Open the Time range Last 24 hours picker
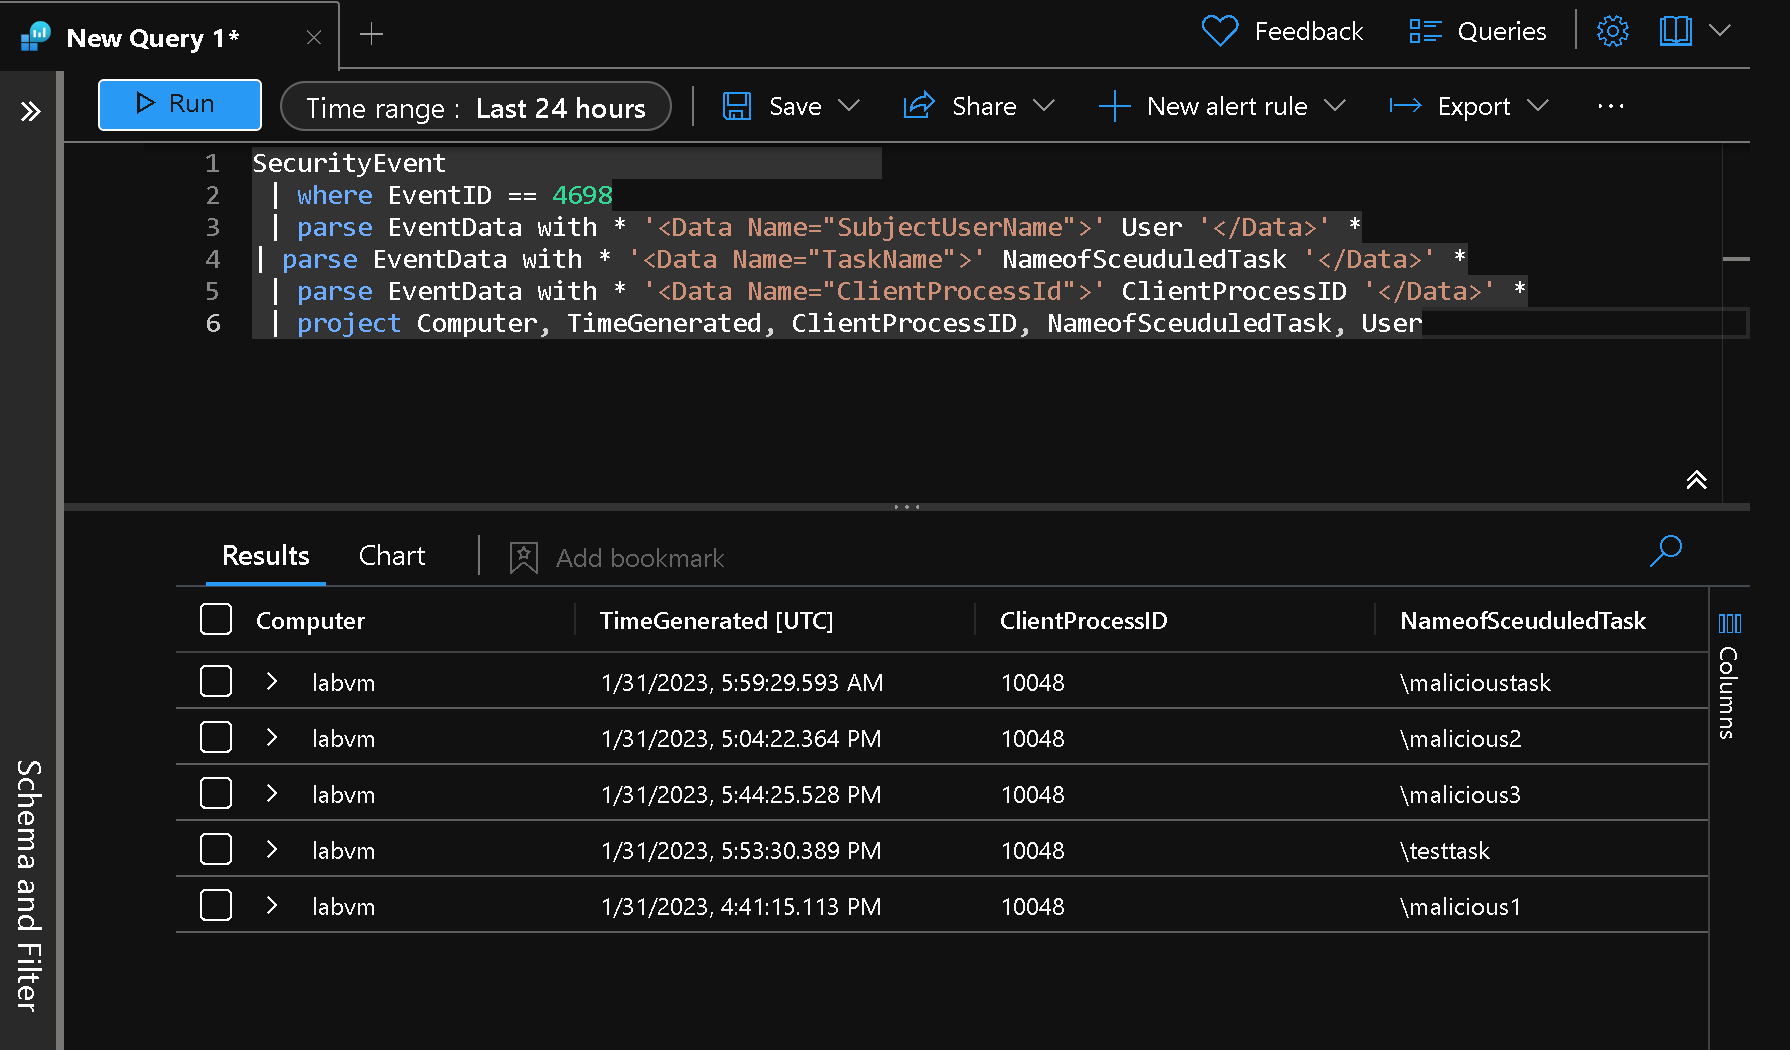 [476, 107]
